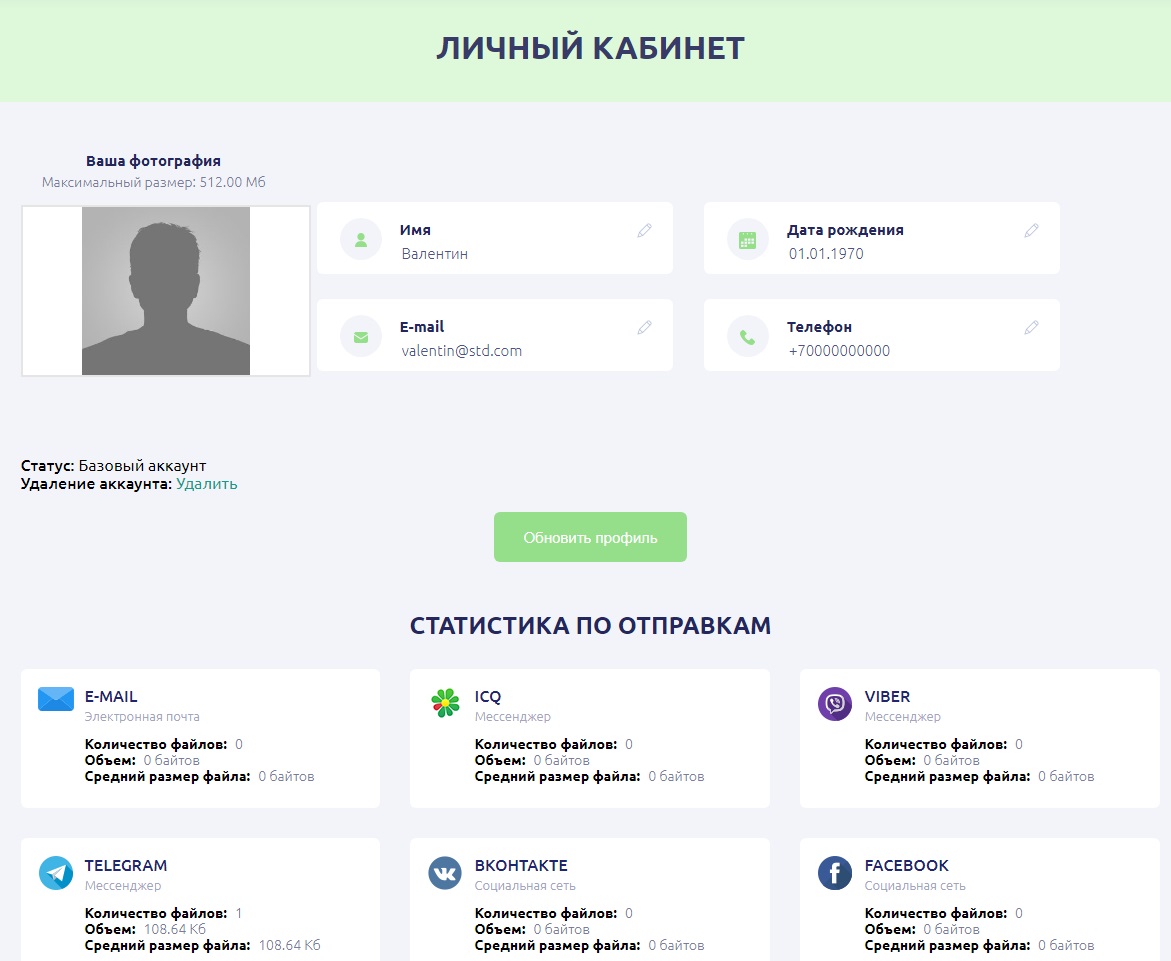Image resolution: width=1171 pixels, height=961 pixels.
Task: Click the ICQ statistics card title
Action: (488, 697)
